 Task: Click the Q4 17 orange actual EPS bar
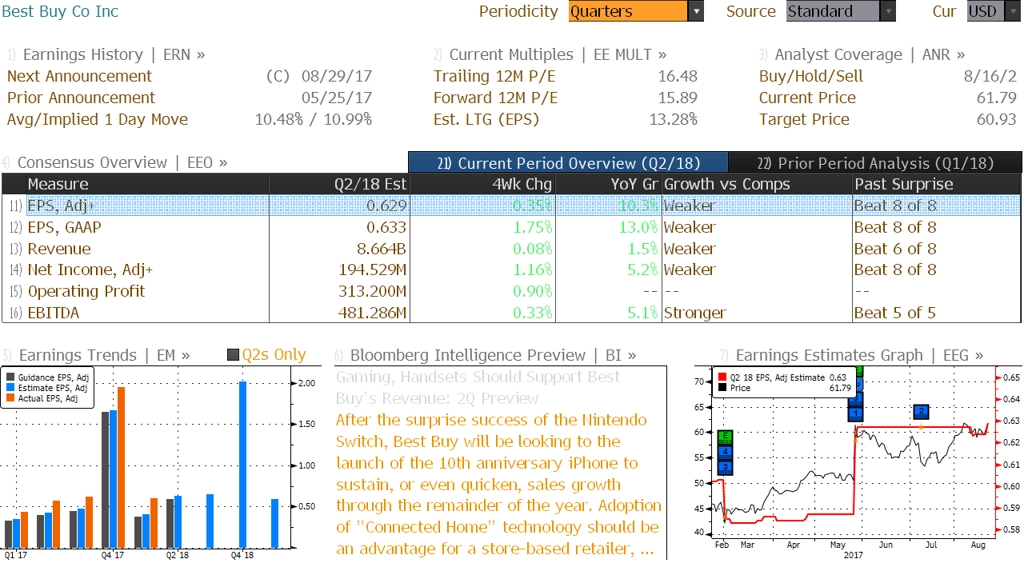[121, 468]
